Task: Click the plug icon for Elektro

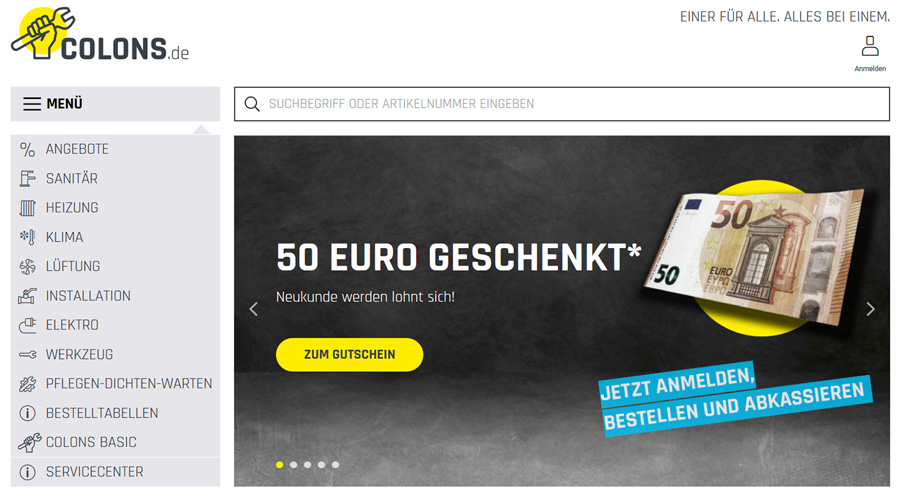Action: coord(27,325)
